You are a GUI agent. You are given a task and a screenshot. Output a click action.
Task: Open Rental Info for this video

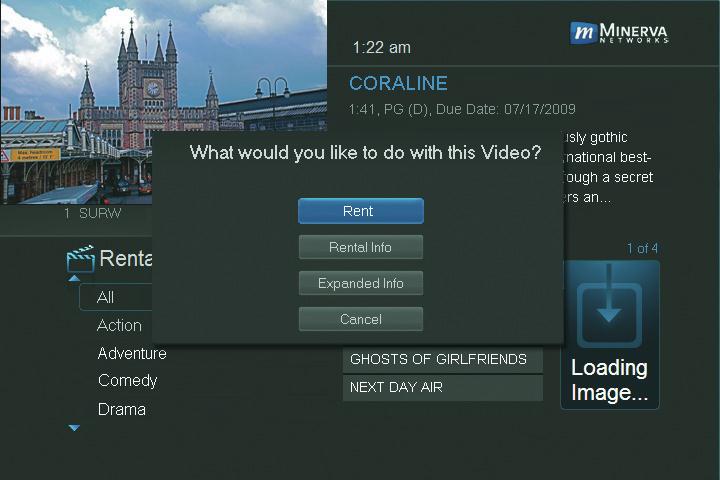360,247
